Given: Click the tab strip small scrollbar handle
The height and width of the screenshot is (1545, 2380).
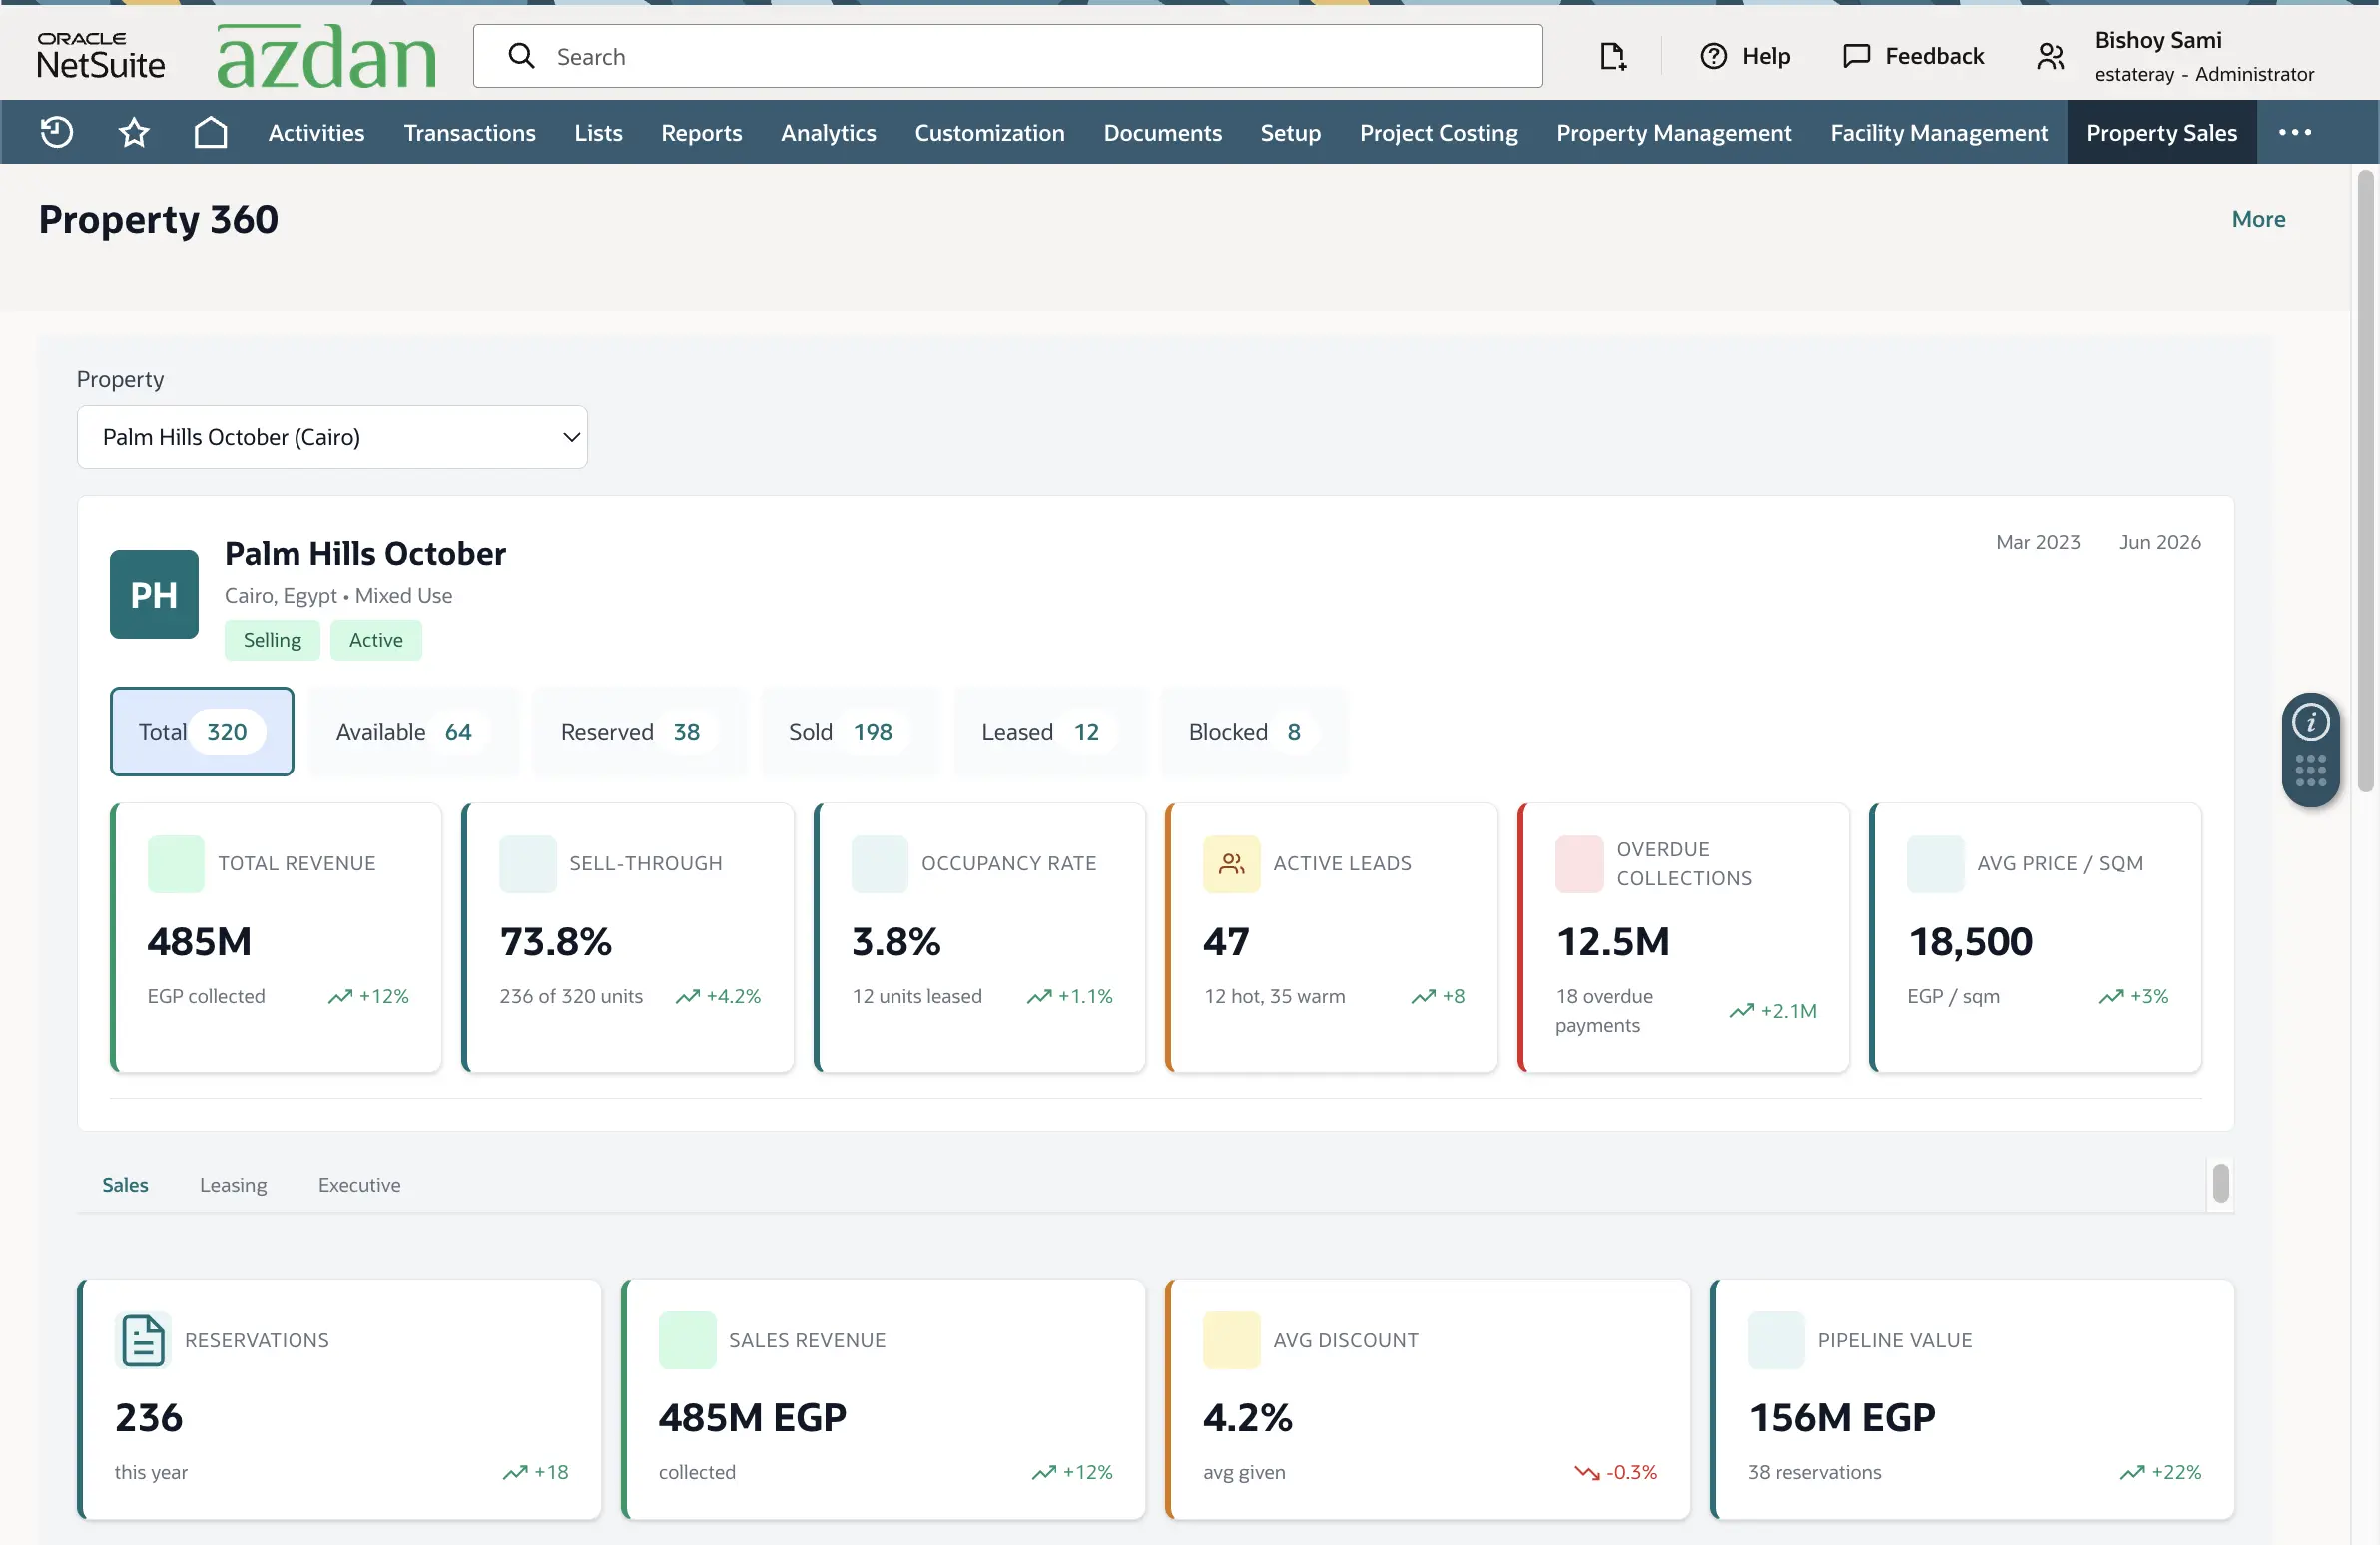Looking at the screenshot, I should pyautogui.click(x=2221, y=1183).
